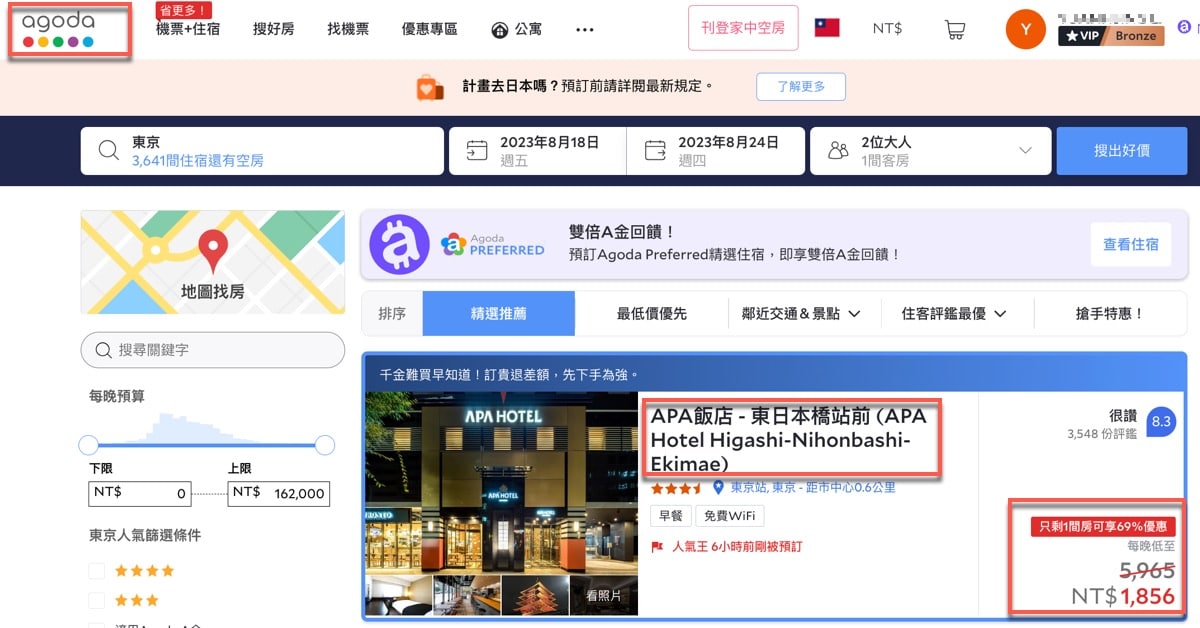Click the double A-coin reward icon

click(x=399, y=245)
